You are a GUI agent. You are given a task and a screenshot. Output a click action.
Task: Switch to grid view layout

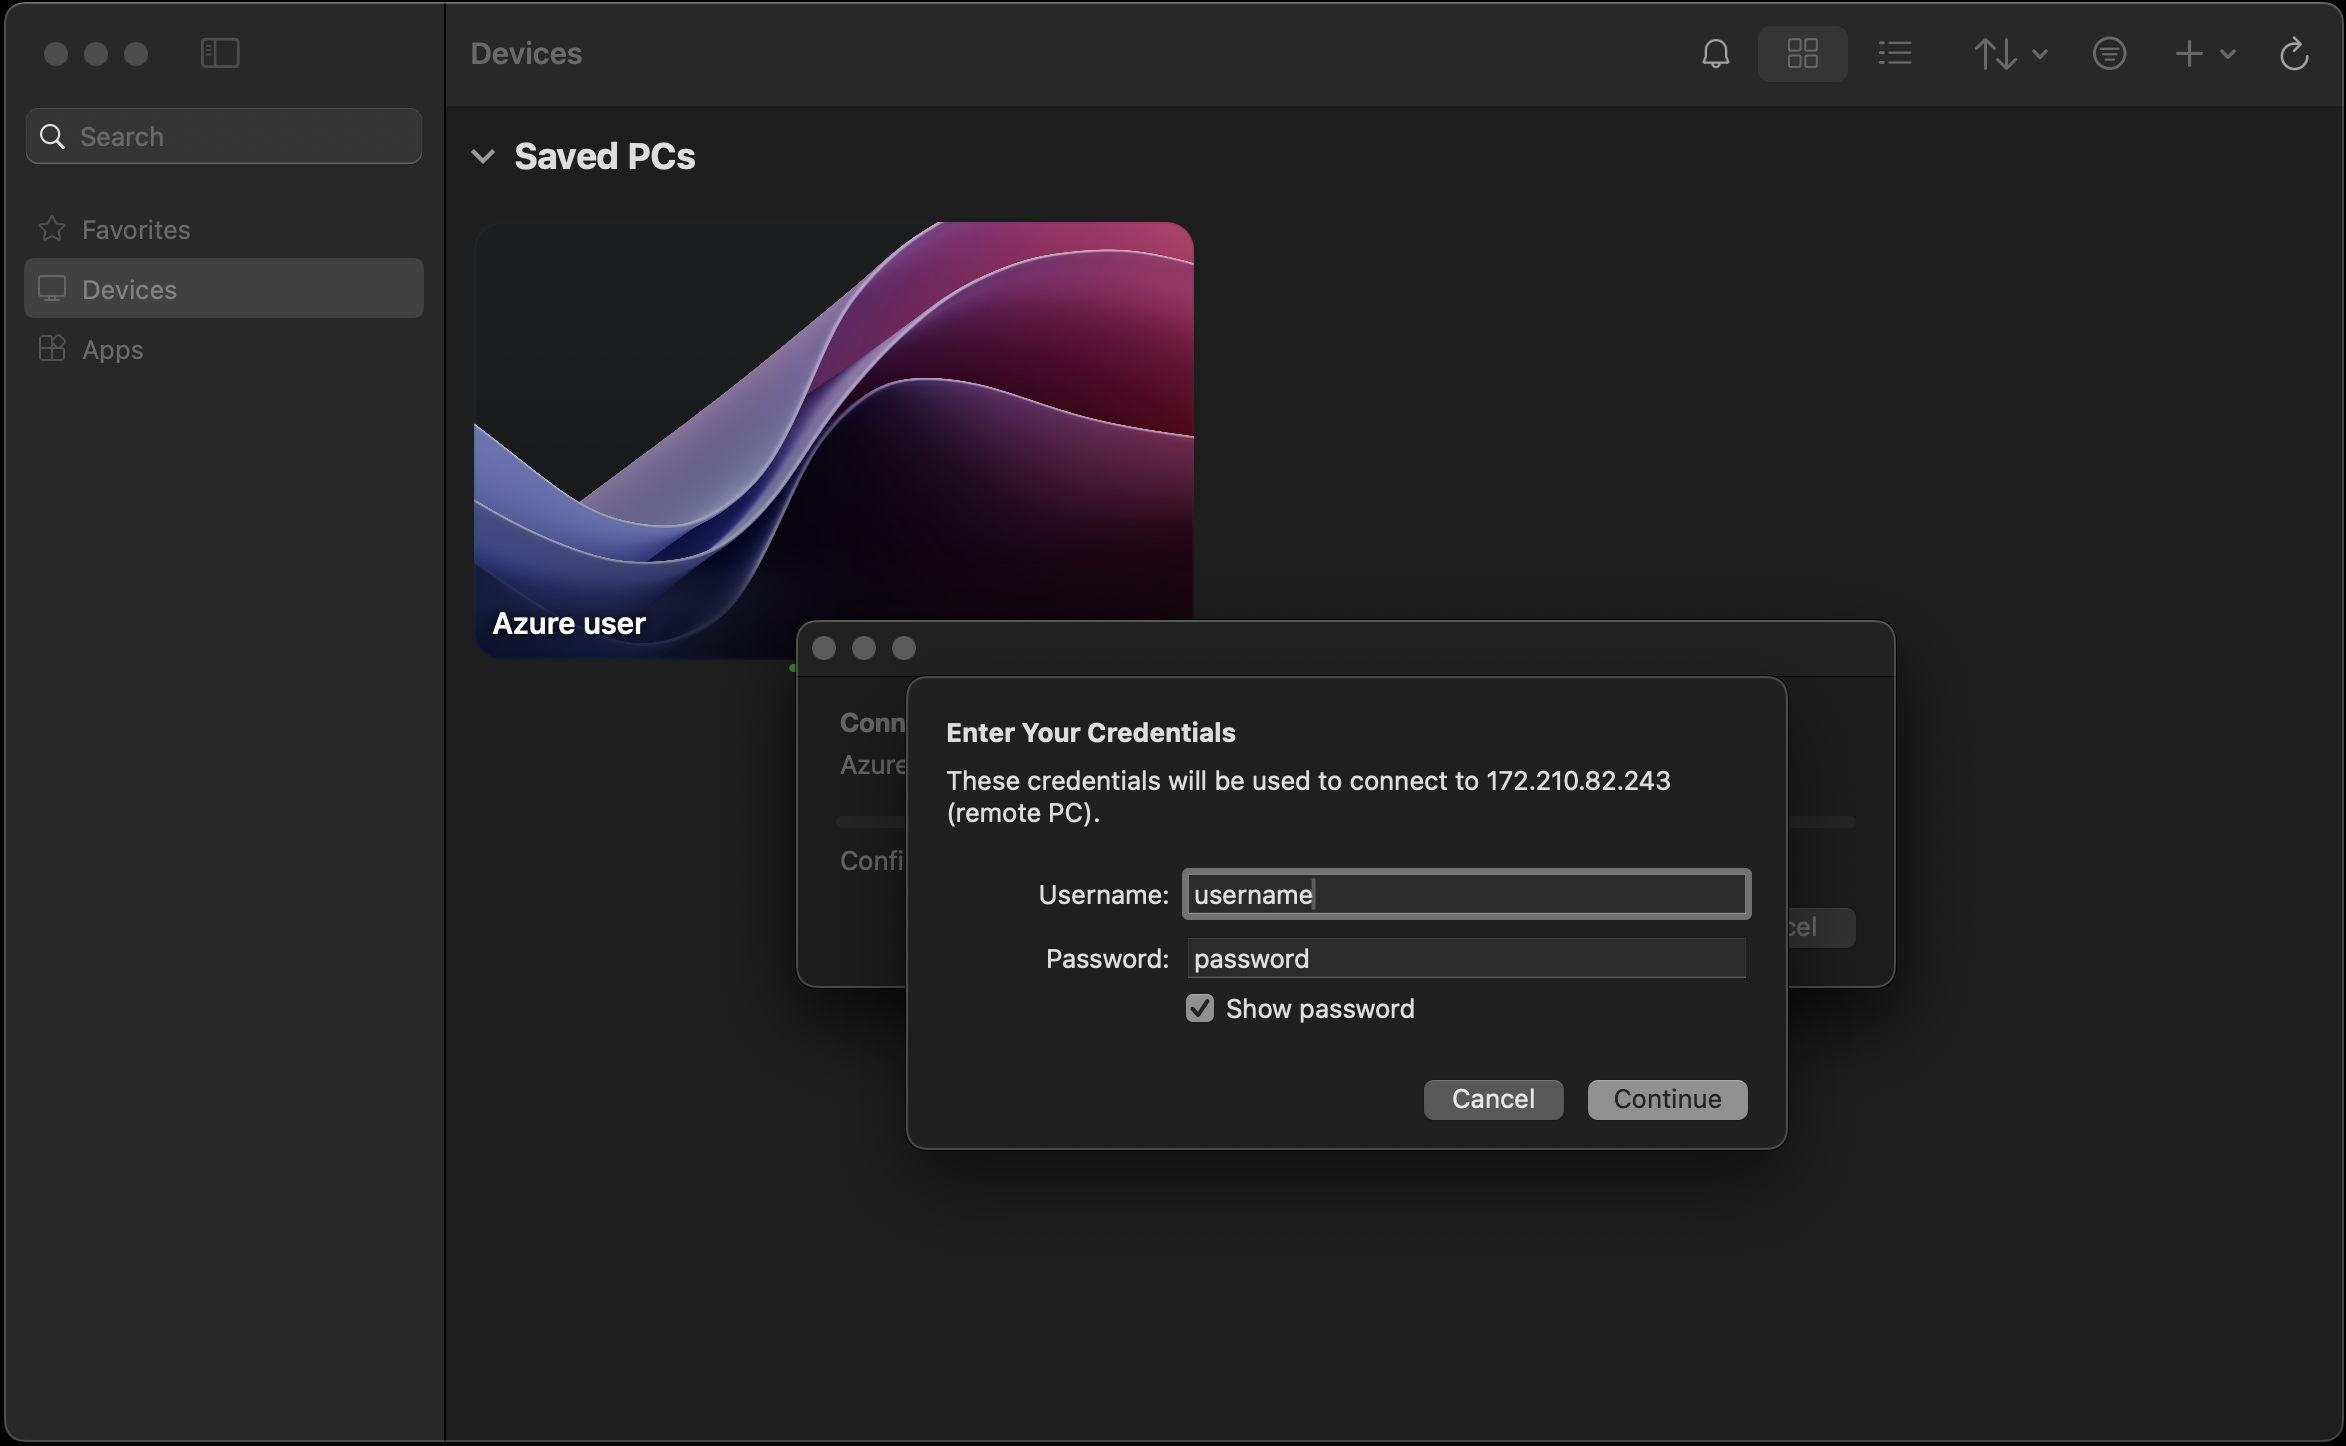pyautogui.click(x=1802, y=54)
